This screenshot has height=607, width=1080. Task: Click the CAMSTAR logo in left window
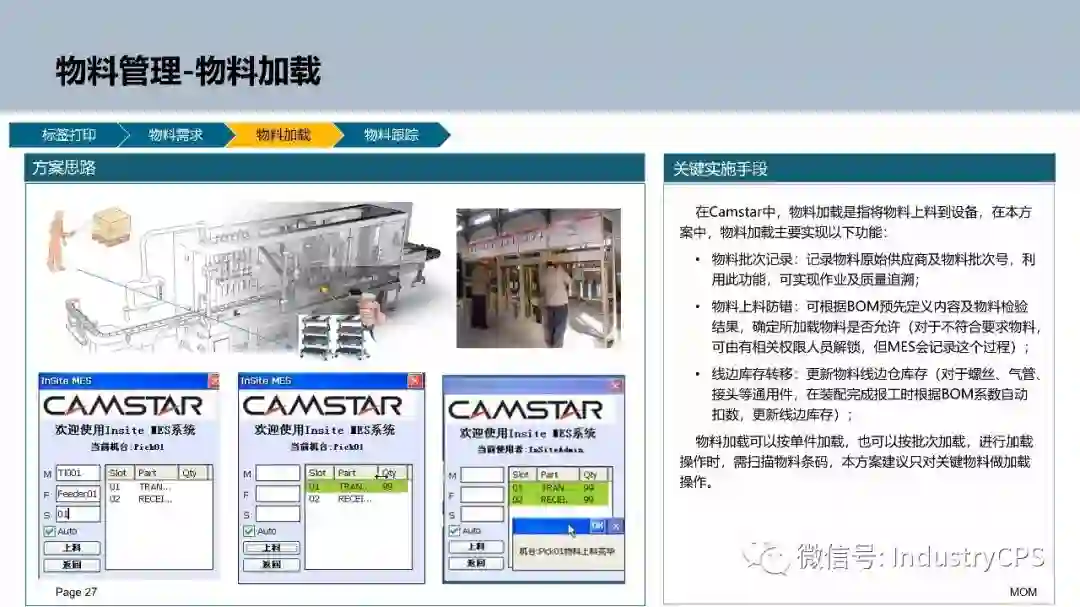[x=123, y=406]
